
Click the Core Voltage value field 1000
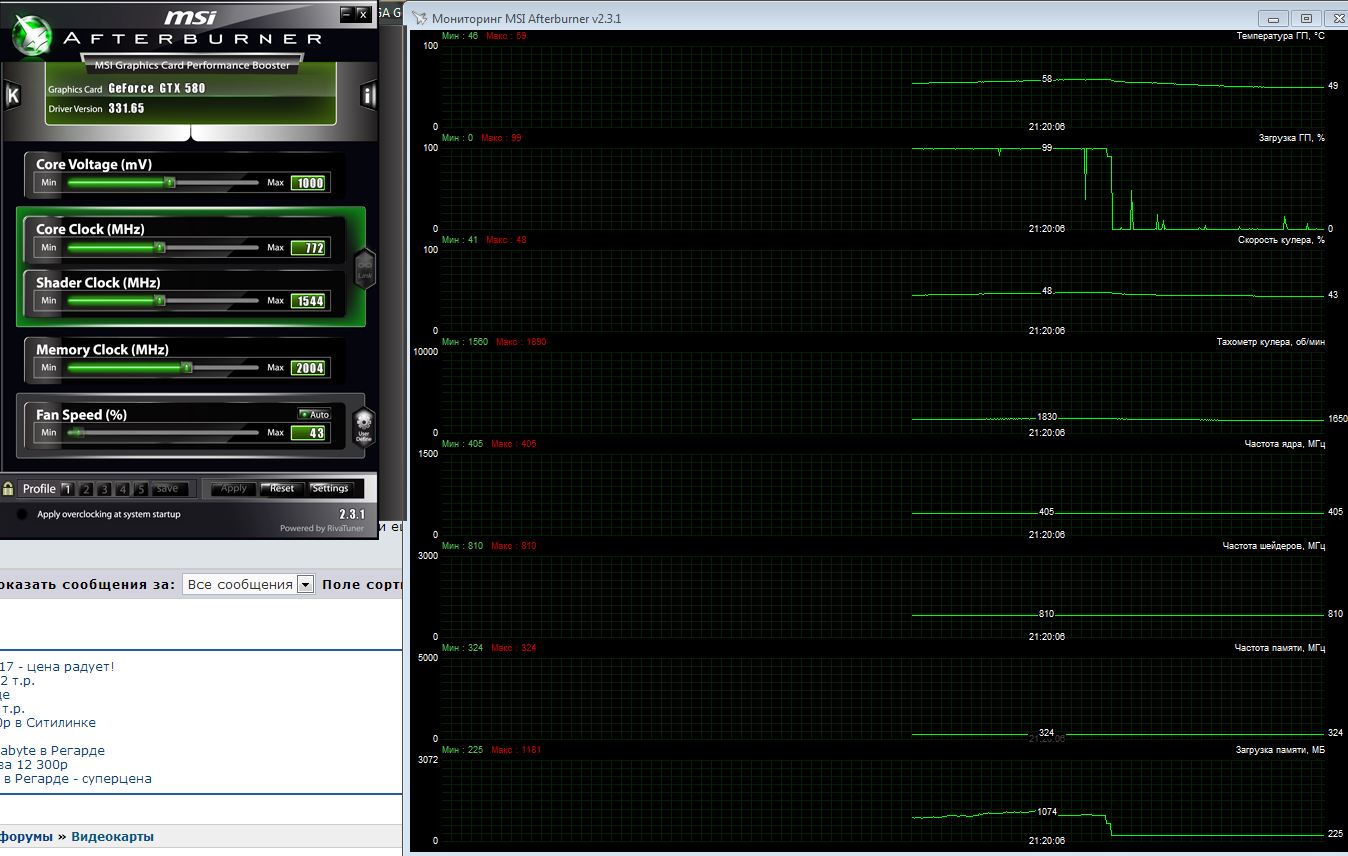[x=308, y=183]
